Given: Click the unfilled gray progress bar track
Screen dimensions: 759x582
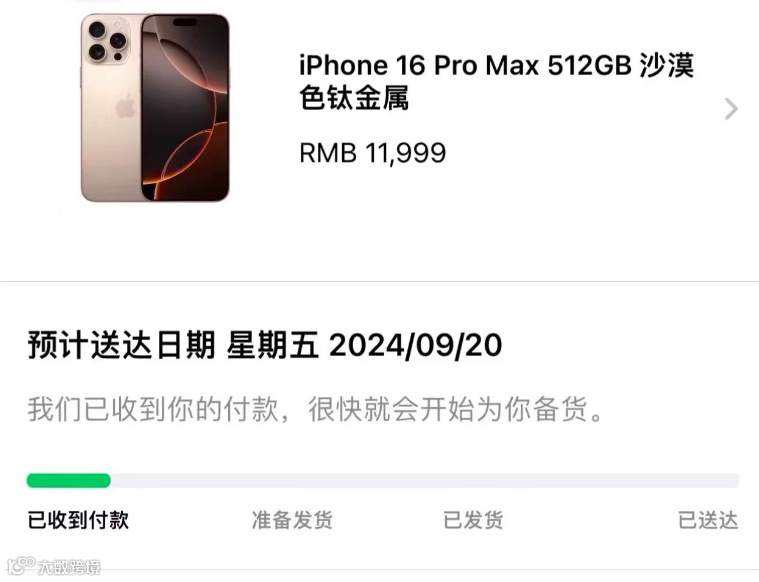Looking at the screenshot, I should (x=425, y=480).
